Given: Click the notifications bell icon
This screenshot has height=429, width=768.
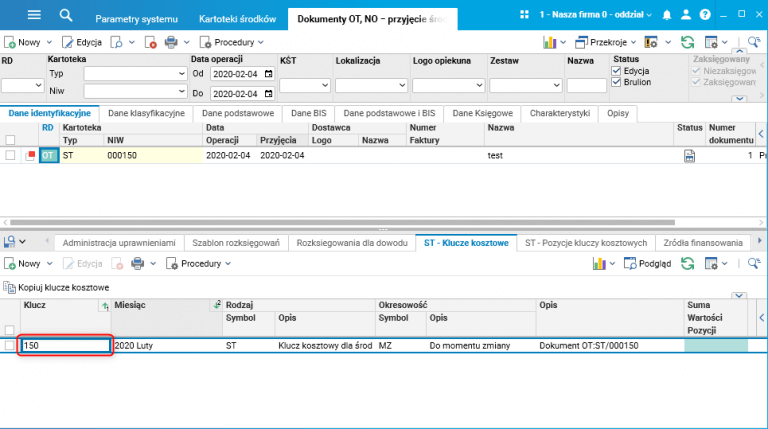Looking at the screenshot, I should 667,15.
